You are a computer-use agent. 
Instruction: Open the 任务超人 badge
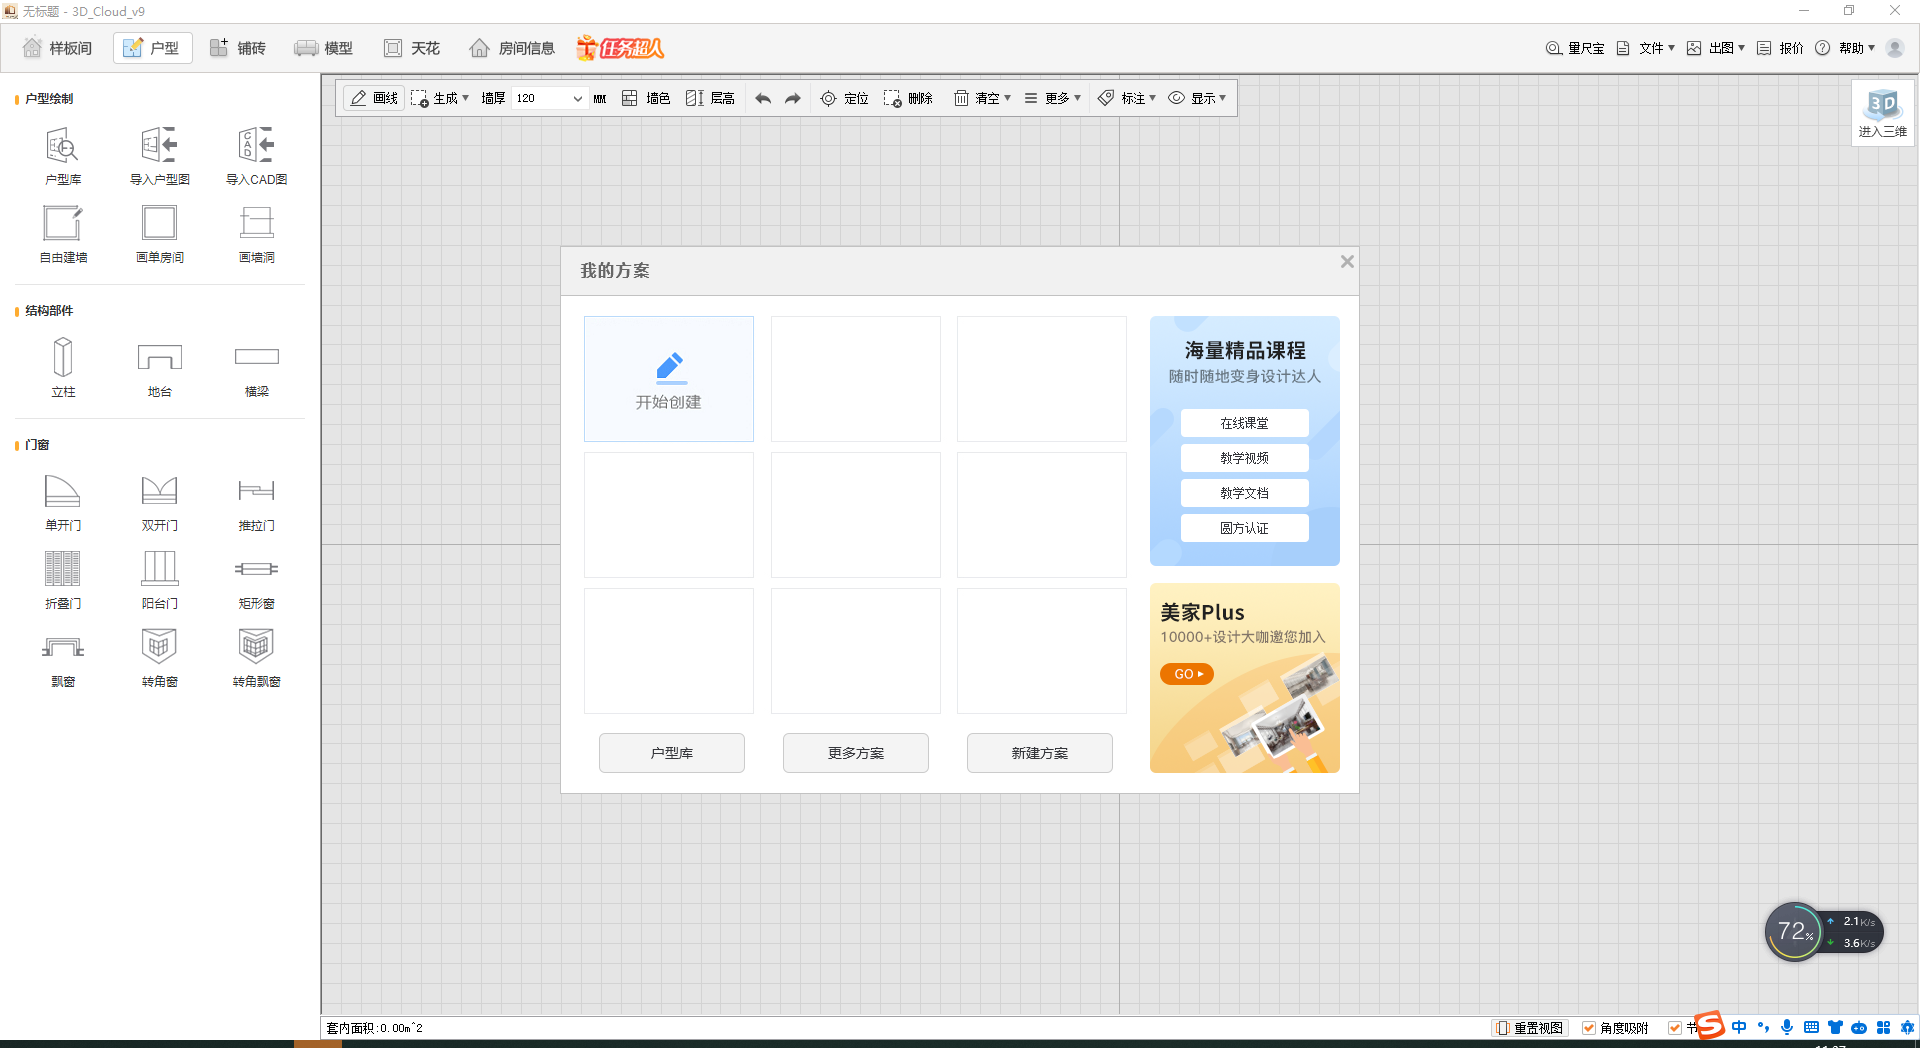tap(620, 47)
